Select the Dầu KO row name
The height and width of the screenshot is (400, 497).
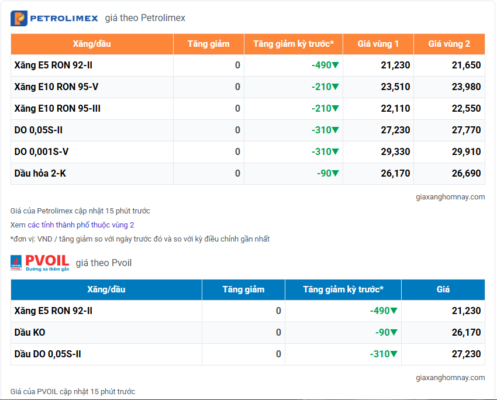point(30,332)
